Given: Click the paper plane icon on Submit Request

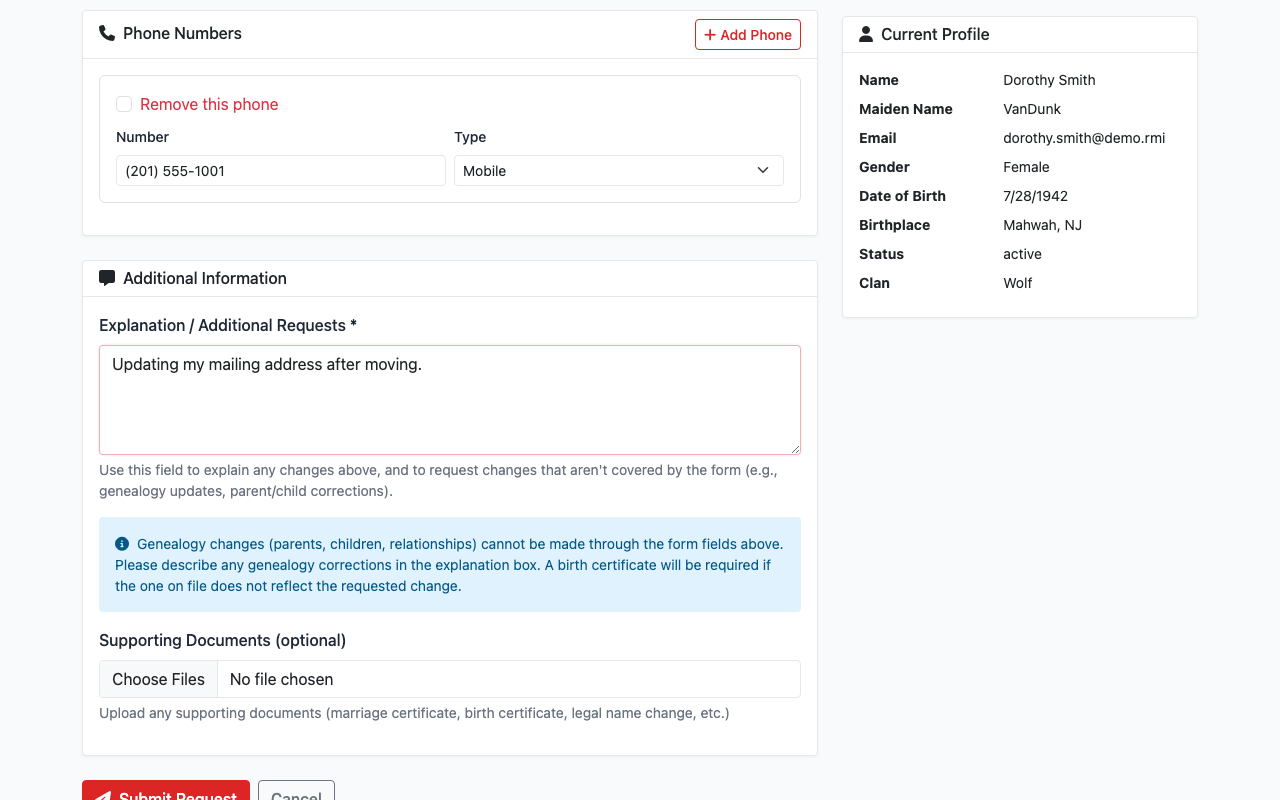Looking at the screenshot, I should click(x=102, y=795).
